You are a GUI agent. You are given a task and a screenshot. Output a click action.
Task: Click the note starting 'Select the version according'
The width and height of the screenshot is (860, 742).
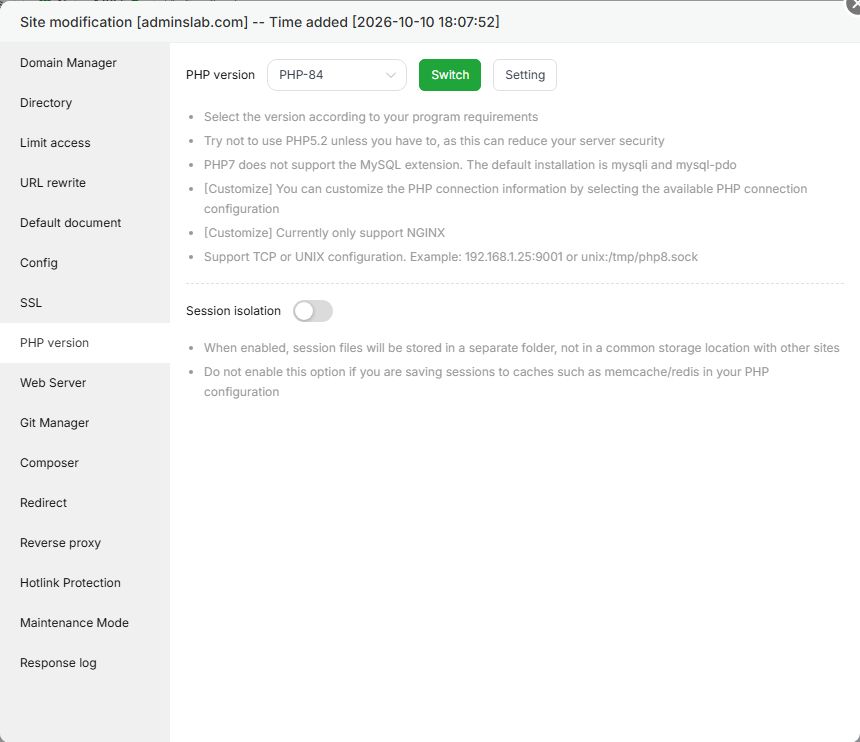point(371,117)
